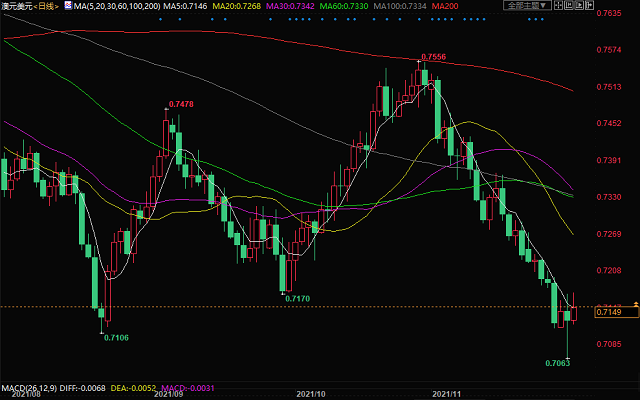Click the MA settings icon before MA(5,20,30...)
The height and width of the screenshot is (400, 640).
tap(67, 6)
